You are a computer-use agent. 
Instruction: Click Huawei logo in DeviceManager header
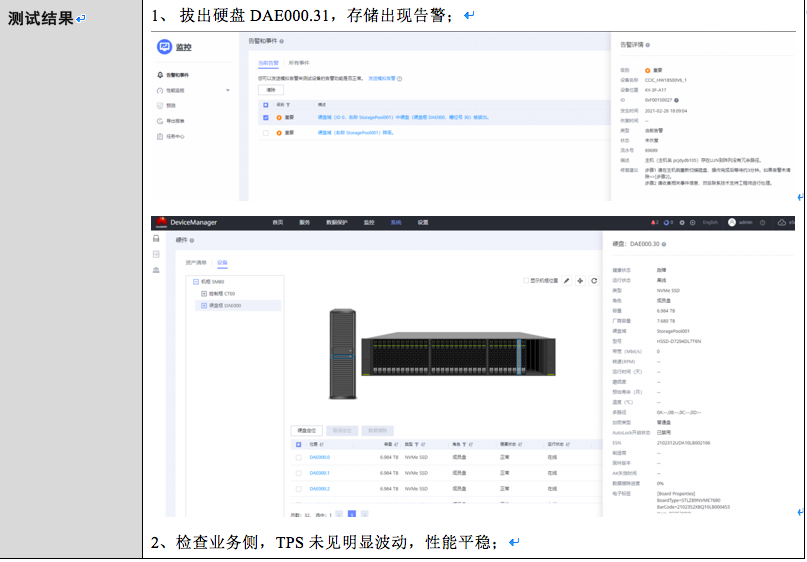tap(161, 222)
